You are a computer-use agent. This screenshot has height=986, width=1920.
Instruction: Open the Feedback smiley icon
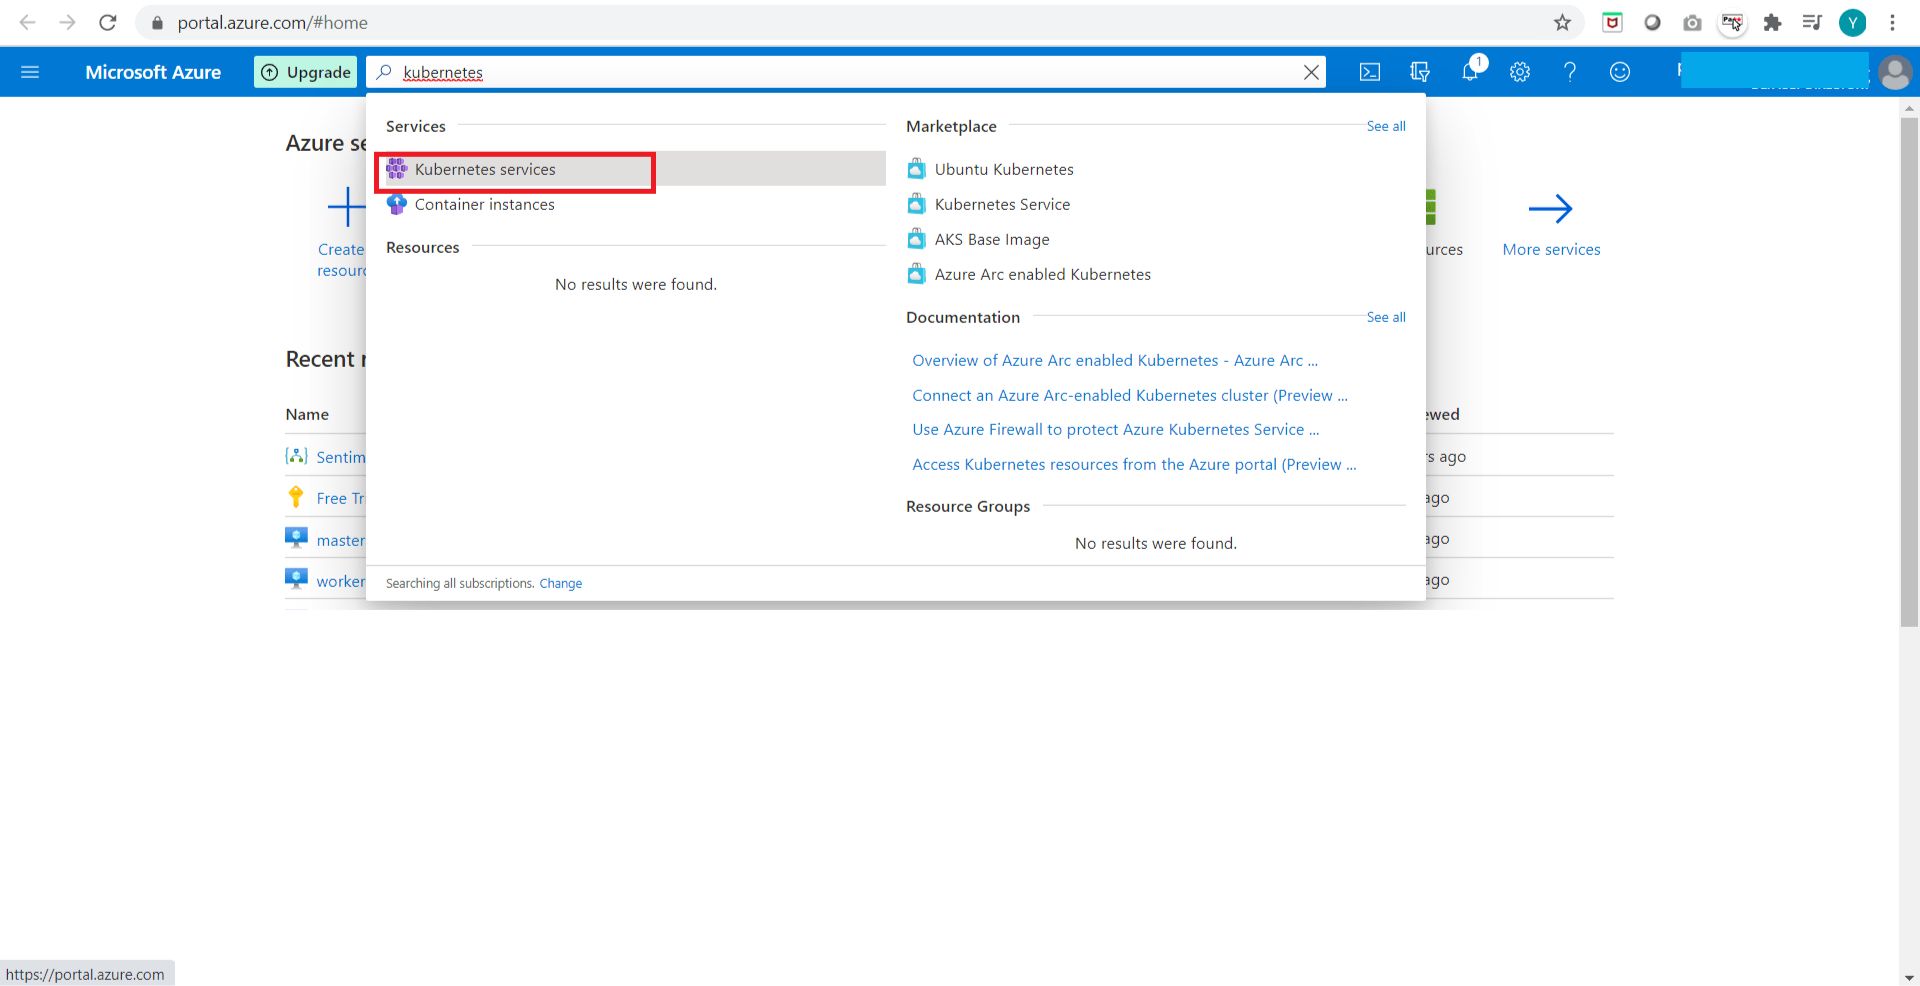point(1620,72)
